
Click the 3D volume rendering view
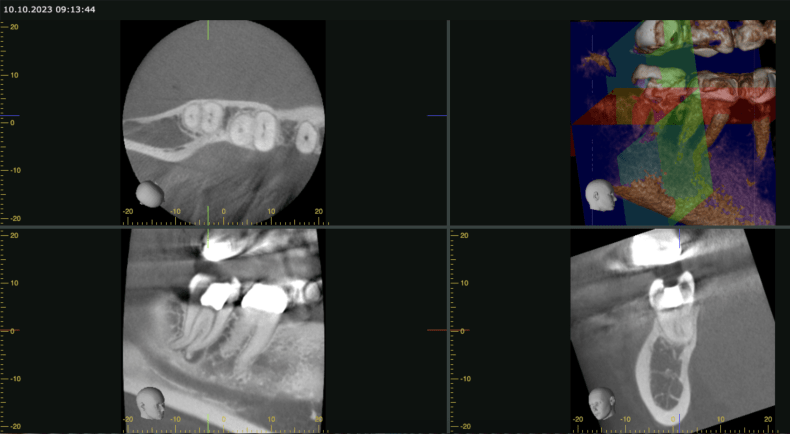(673, 122)
